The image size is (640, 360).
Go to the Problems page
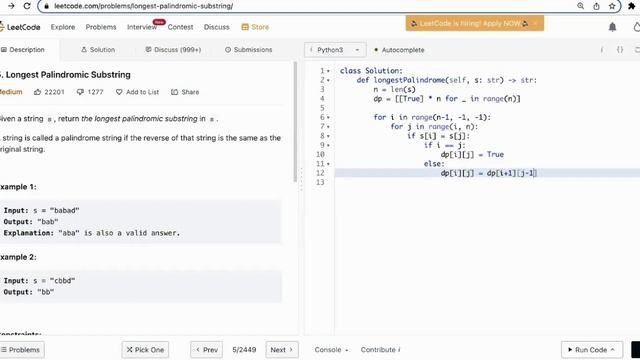pos(101,27)
